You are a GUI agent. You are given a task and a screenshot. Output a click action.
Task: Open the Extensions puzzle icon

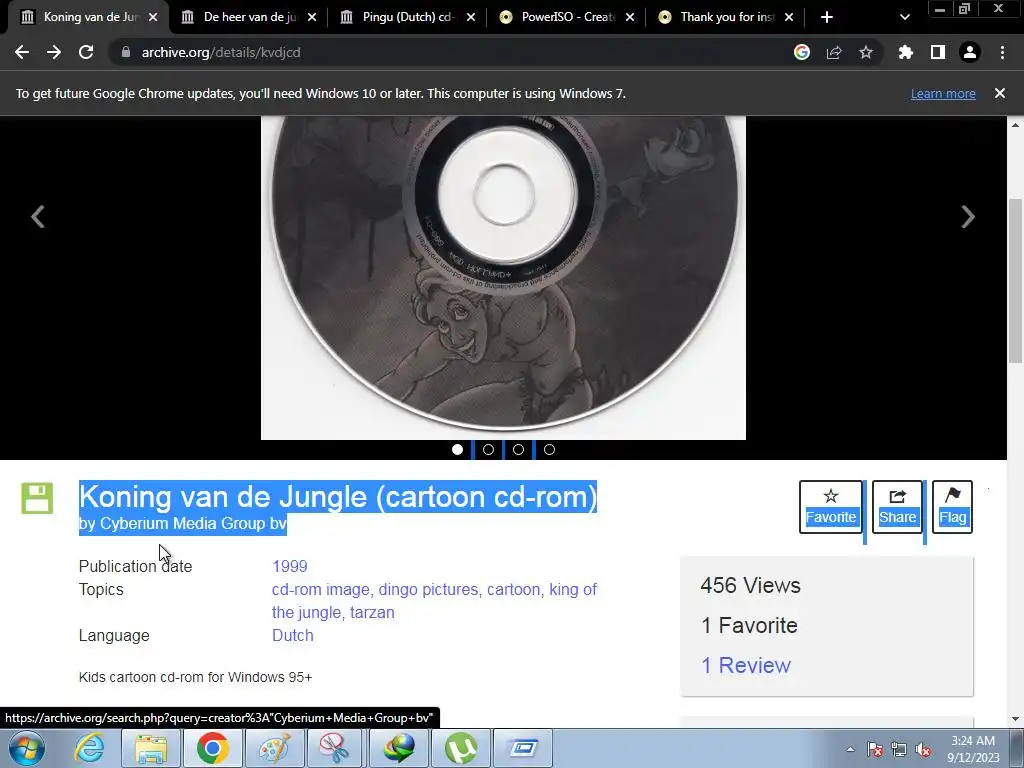pyautogui.click(x=906, y=52)
